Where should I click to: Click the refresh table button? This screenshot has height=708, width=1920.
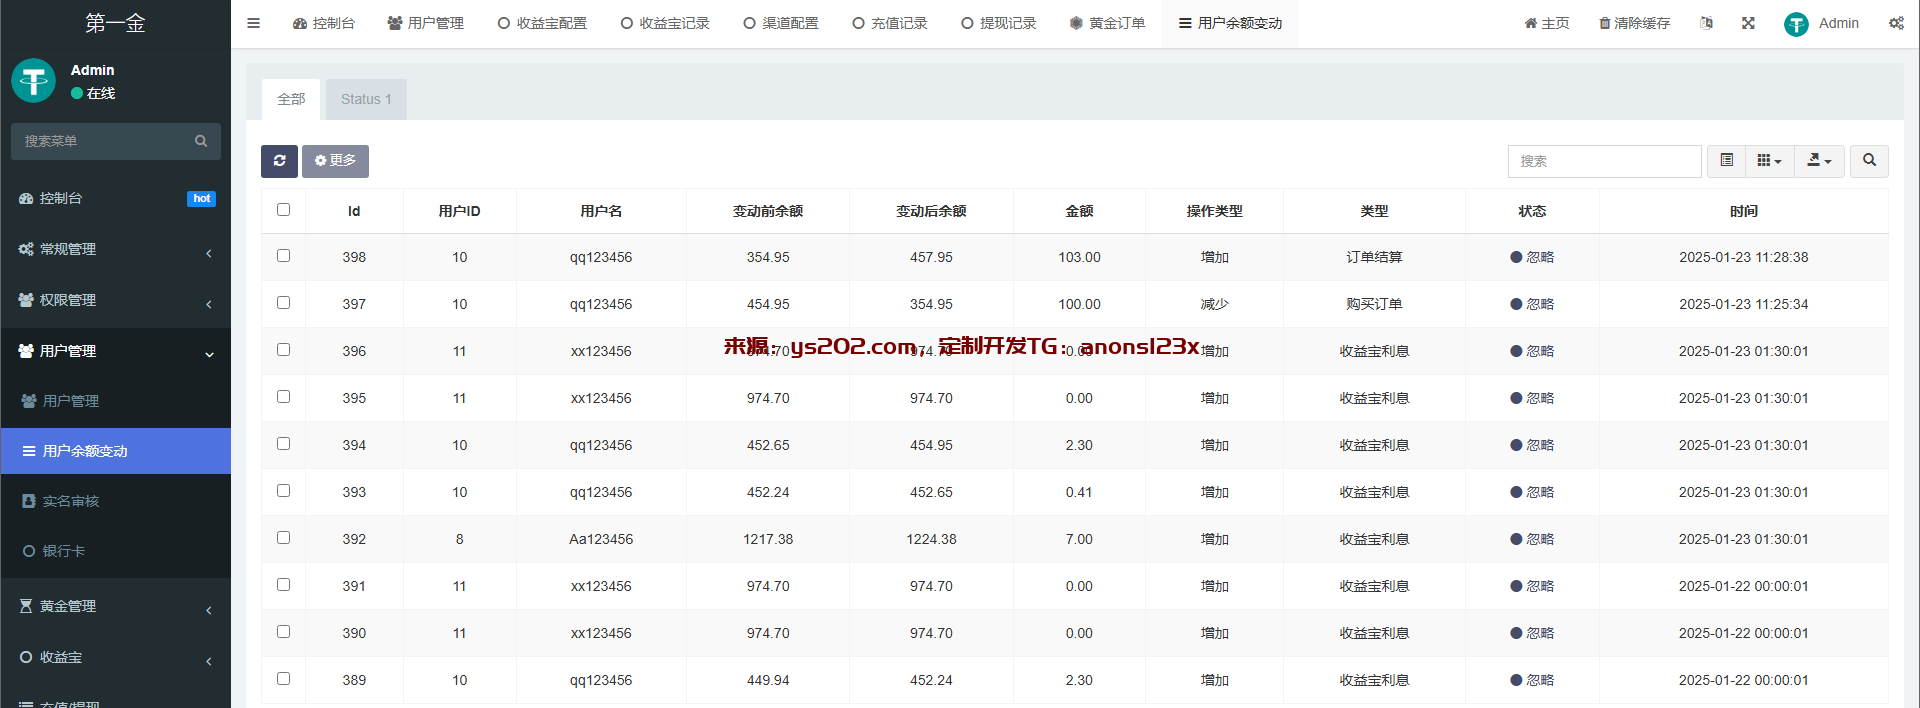279,161
